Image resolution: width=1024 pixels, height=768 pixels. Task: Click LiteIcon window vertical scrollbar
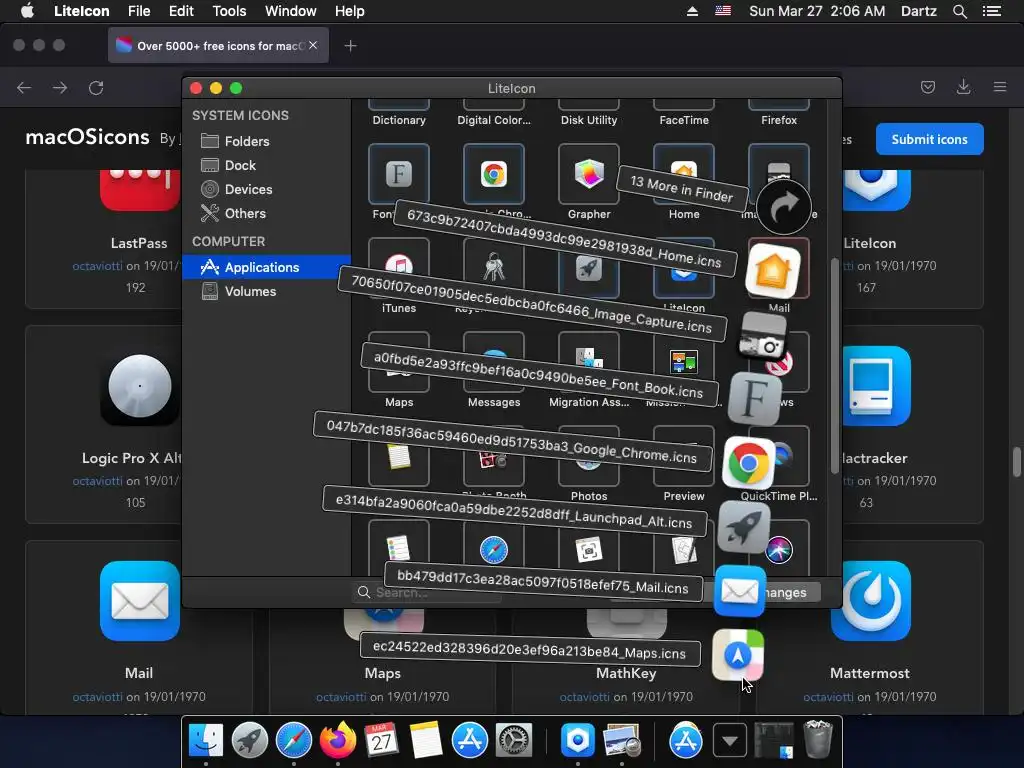click(834, 366)
